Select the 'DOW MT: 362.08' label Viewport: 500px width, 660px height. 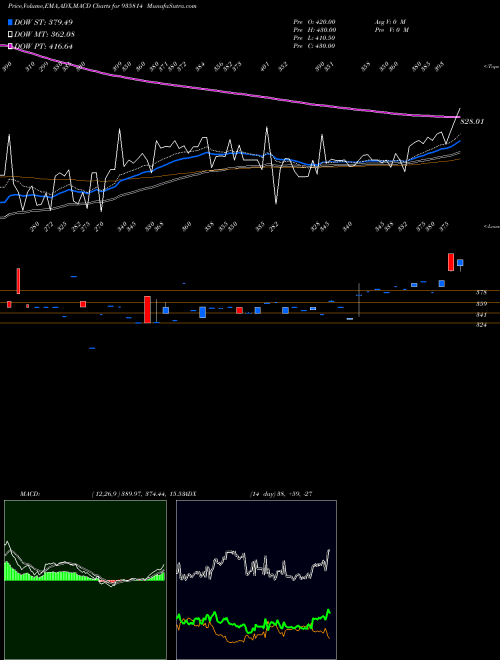[45, 34]
